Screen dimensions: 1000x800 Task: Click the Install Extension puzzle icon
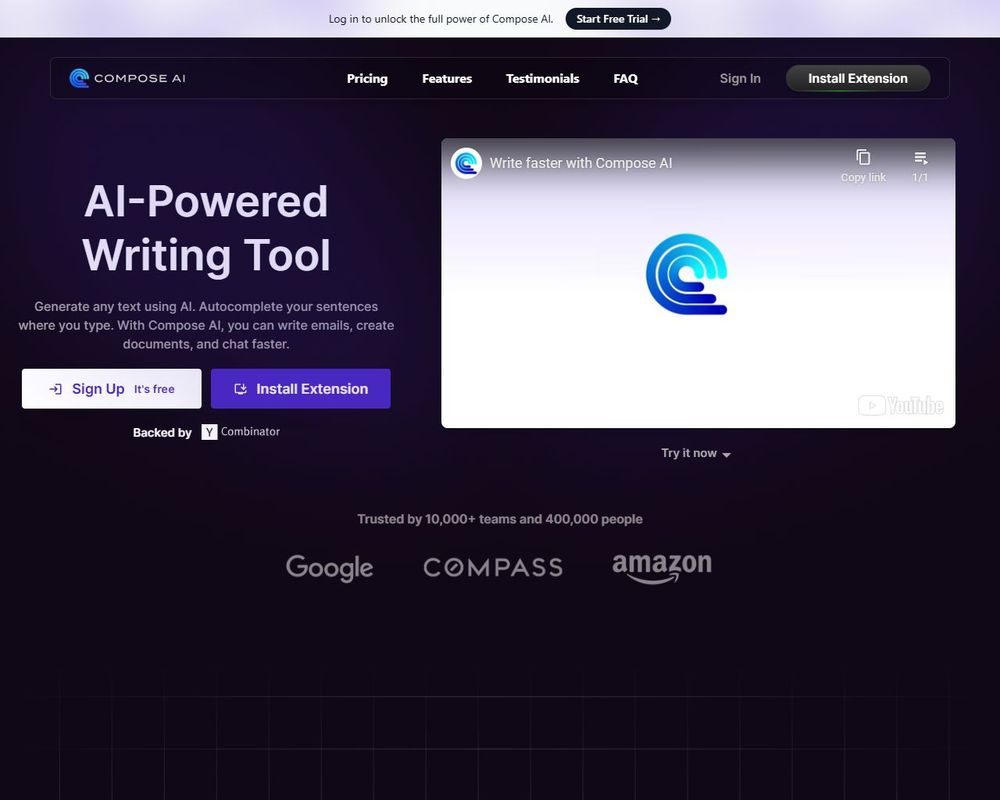point(241,389)
